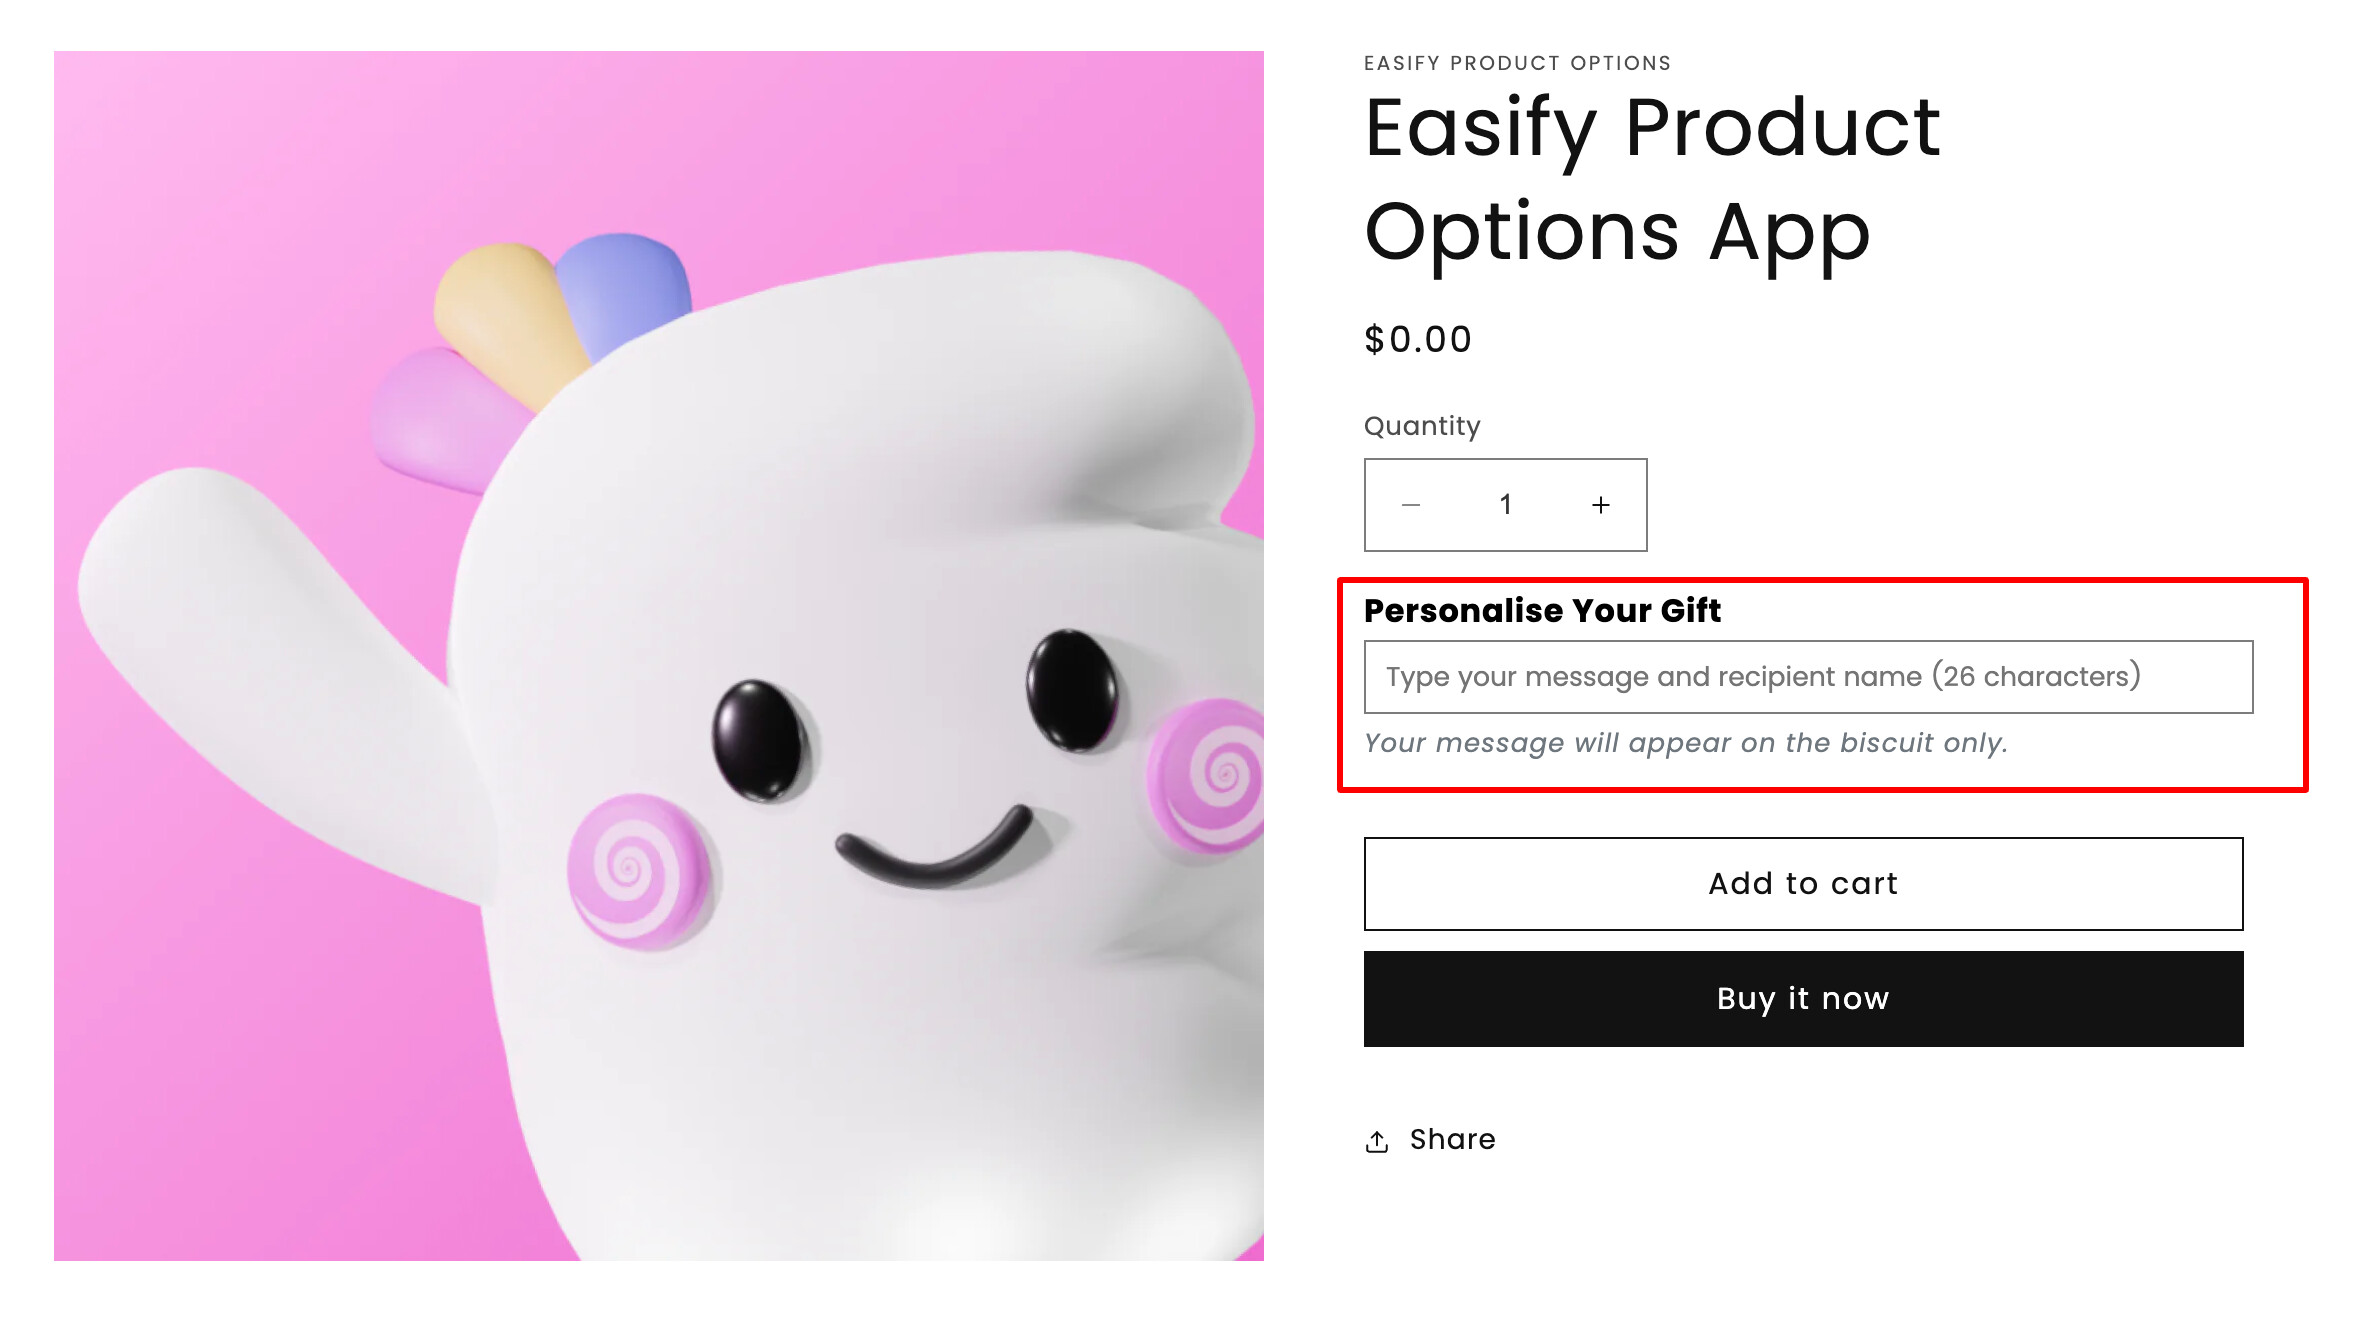Screen dimensions: 2380x1320
Task: Click the mascot's left black eye
Action: (758, 738)
